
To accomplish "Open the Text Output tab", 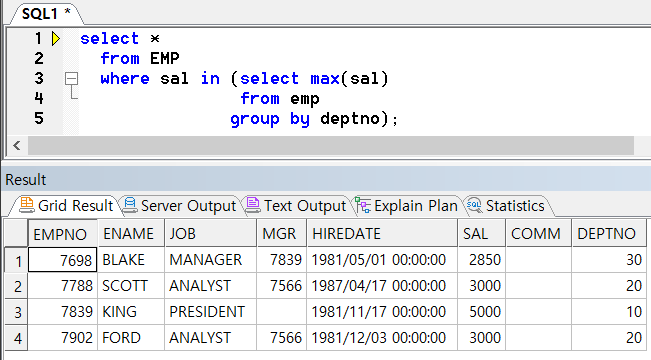I will 296,206.
